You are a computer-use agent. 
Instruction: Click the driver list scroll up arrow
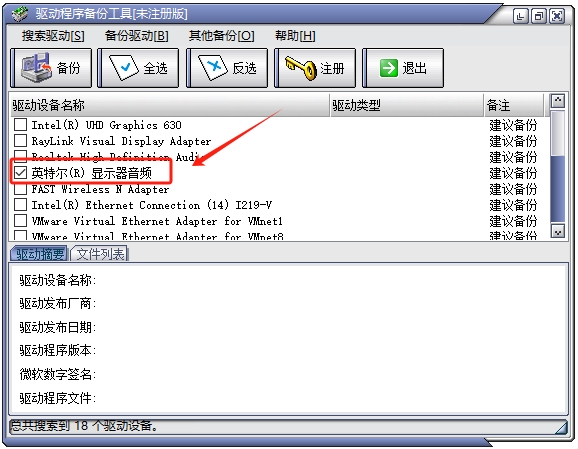pos(557,101)
